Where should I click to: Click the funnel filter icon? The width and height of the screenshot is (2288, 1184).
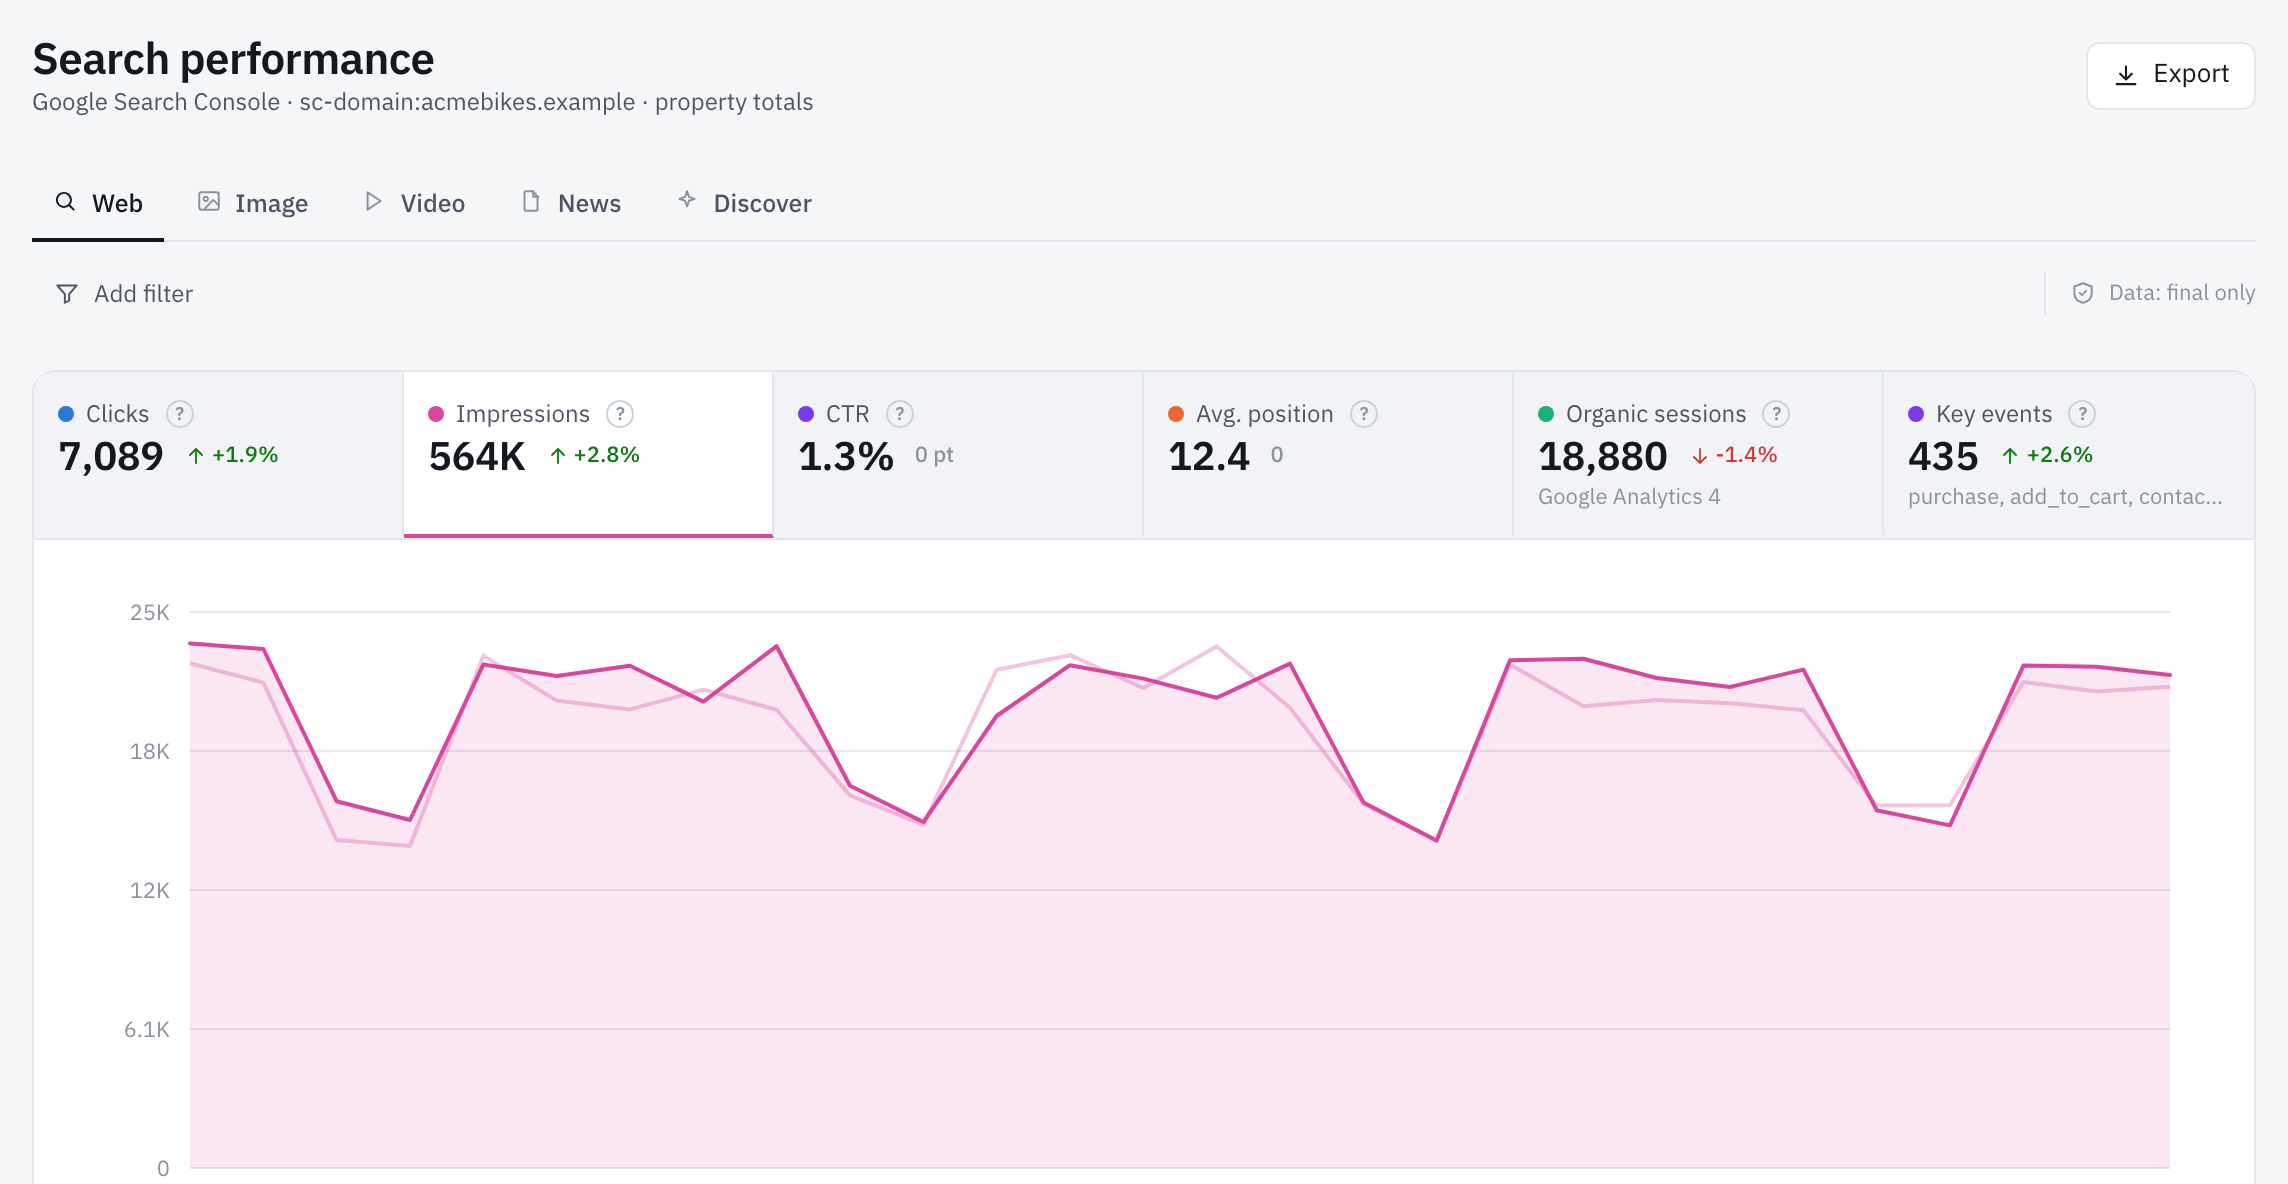(x=67, y=294)
